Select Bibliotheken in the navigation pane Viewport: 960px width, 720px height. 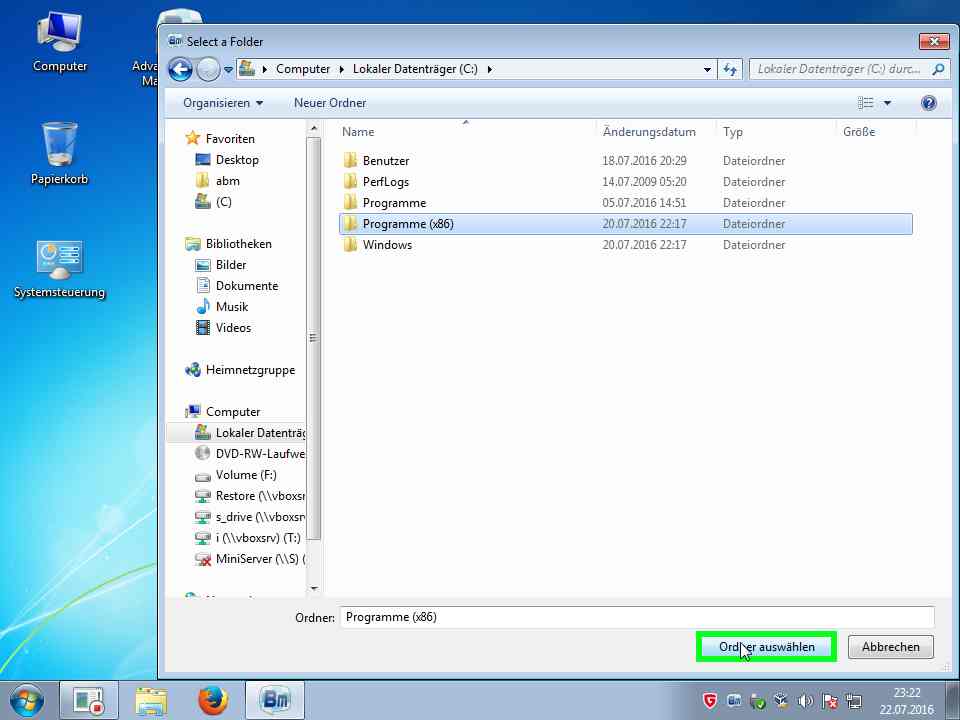(x=238, y=244)
